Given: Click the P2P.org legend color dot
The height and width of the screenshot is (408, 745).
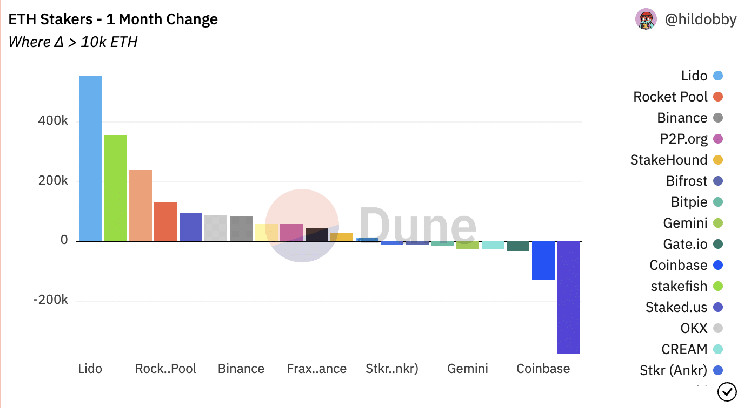Looking at the screenshot, I should click(x=718, y=139).
